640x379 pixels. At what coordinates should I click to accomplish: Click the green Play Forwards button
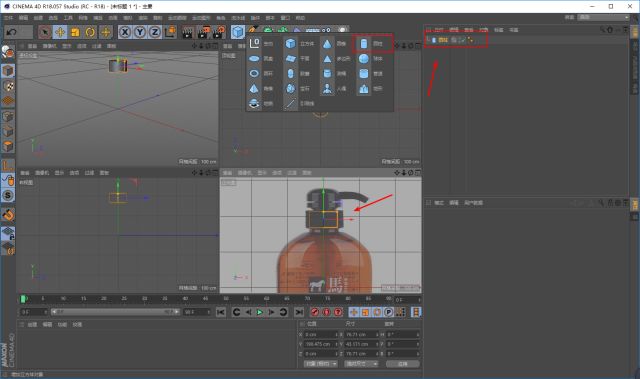(260, 312)
